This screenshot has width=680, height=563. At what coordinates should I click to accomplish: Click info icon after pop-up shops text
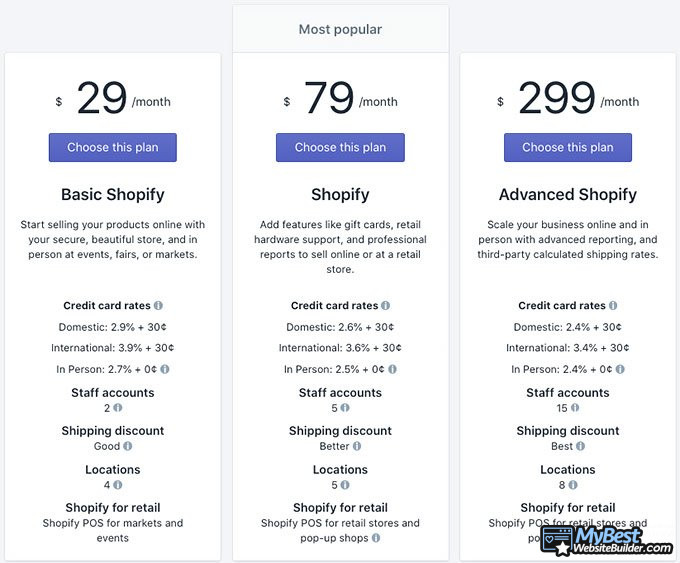(x=376, y=538)
